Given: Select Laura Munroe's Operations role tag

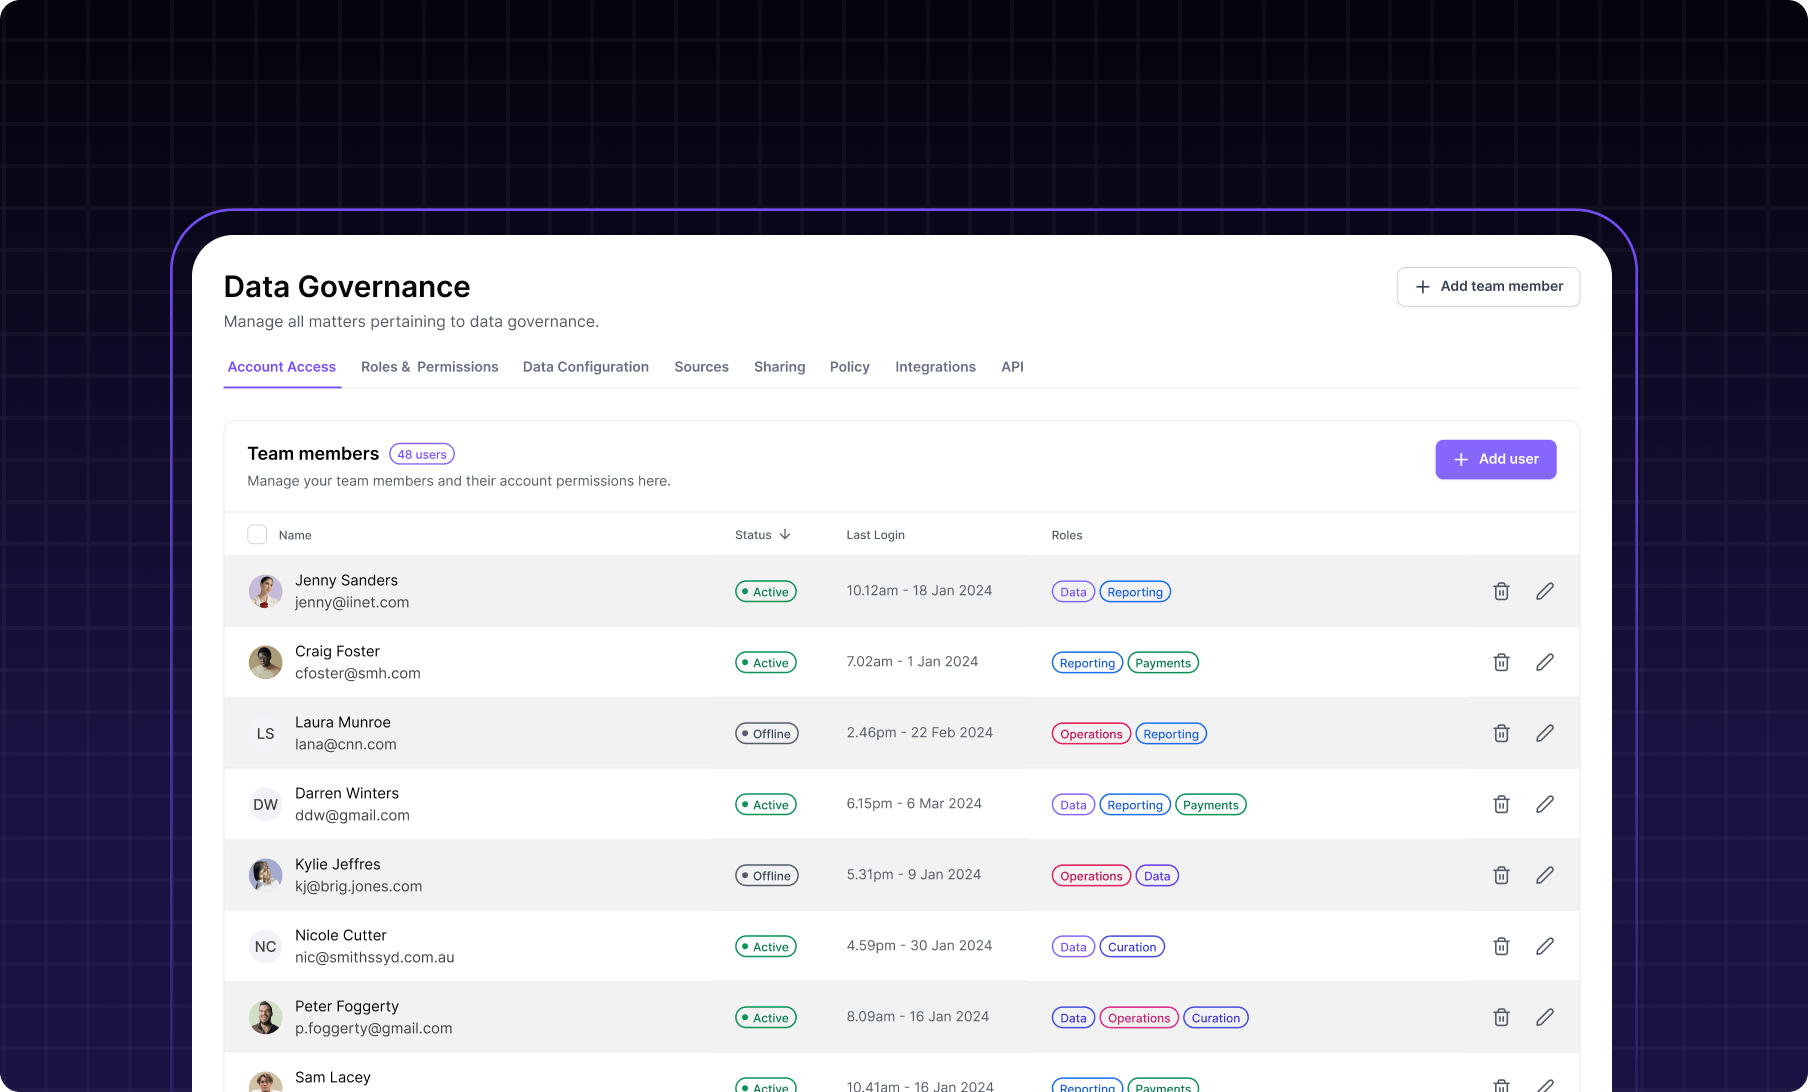Looking at the screenshot, I should tap(1091, 734).
